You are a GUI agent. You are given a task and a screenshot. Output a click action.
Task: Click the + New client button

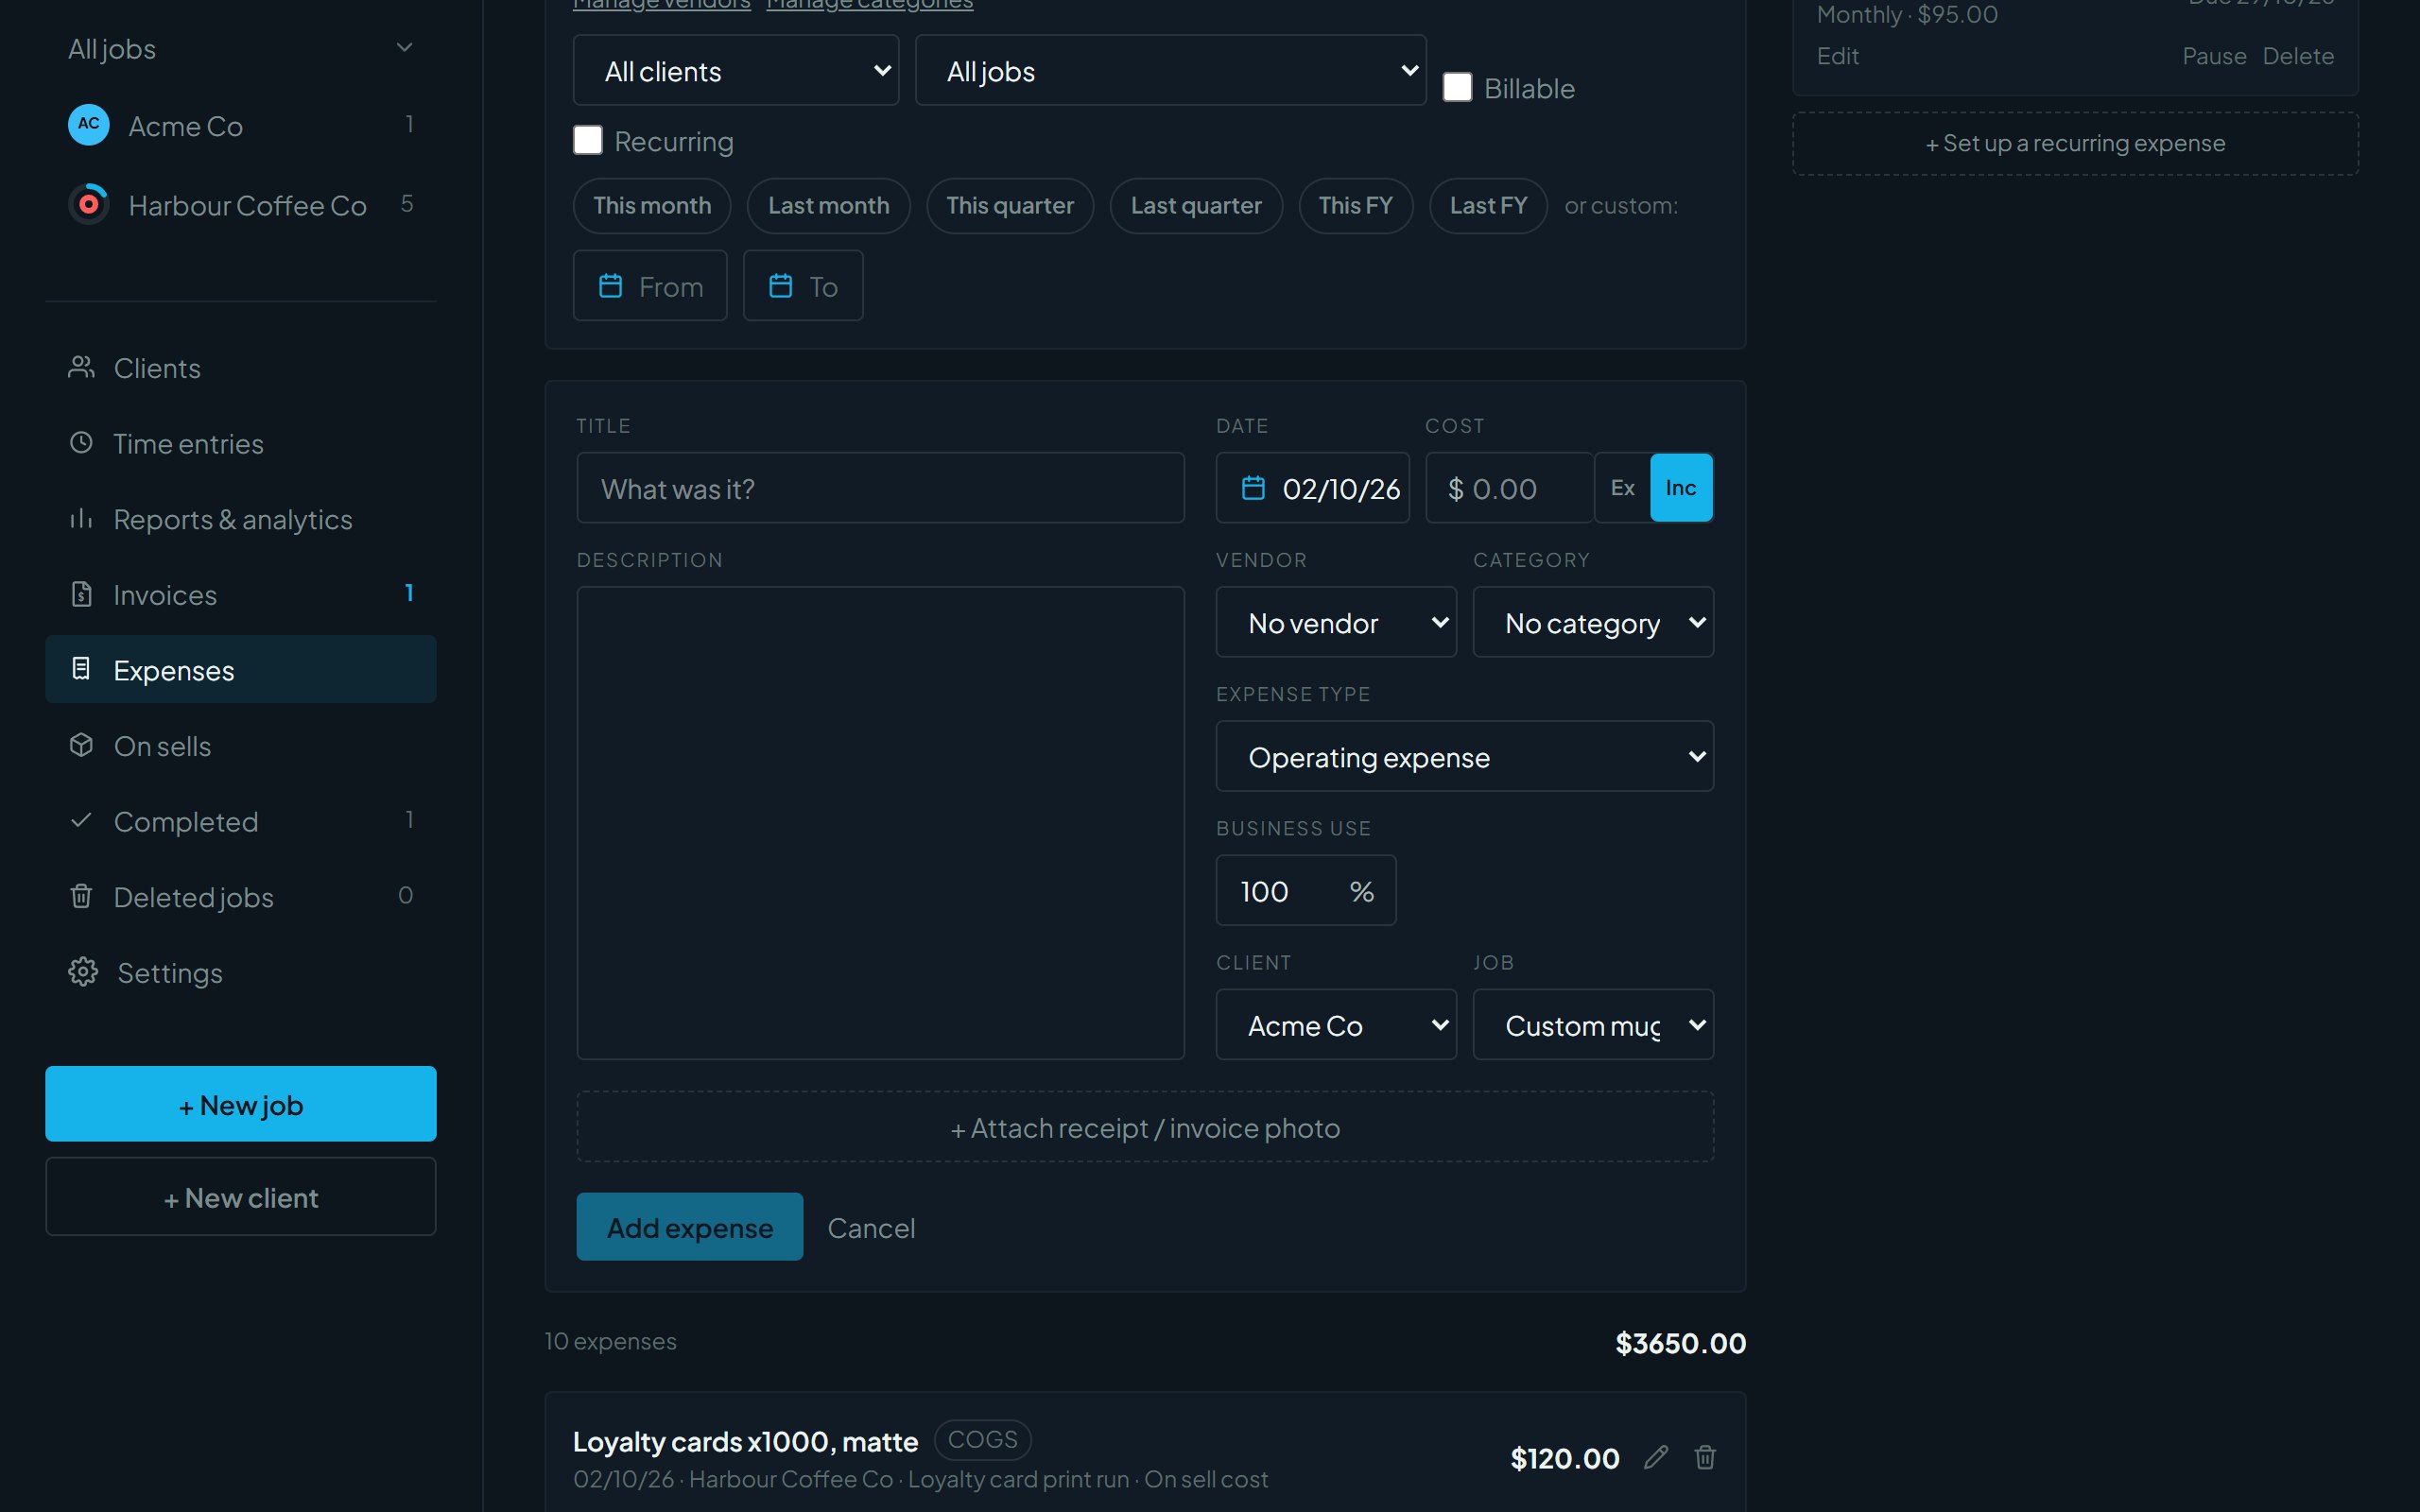pyautogui.click(x=241, y=1197)
